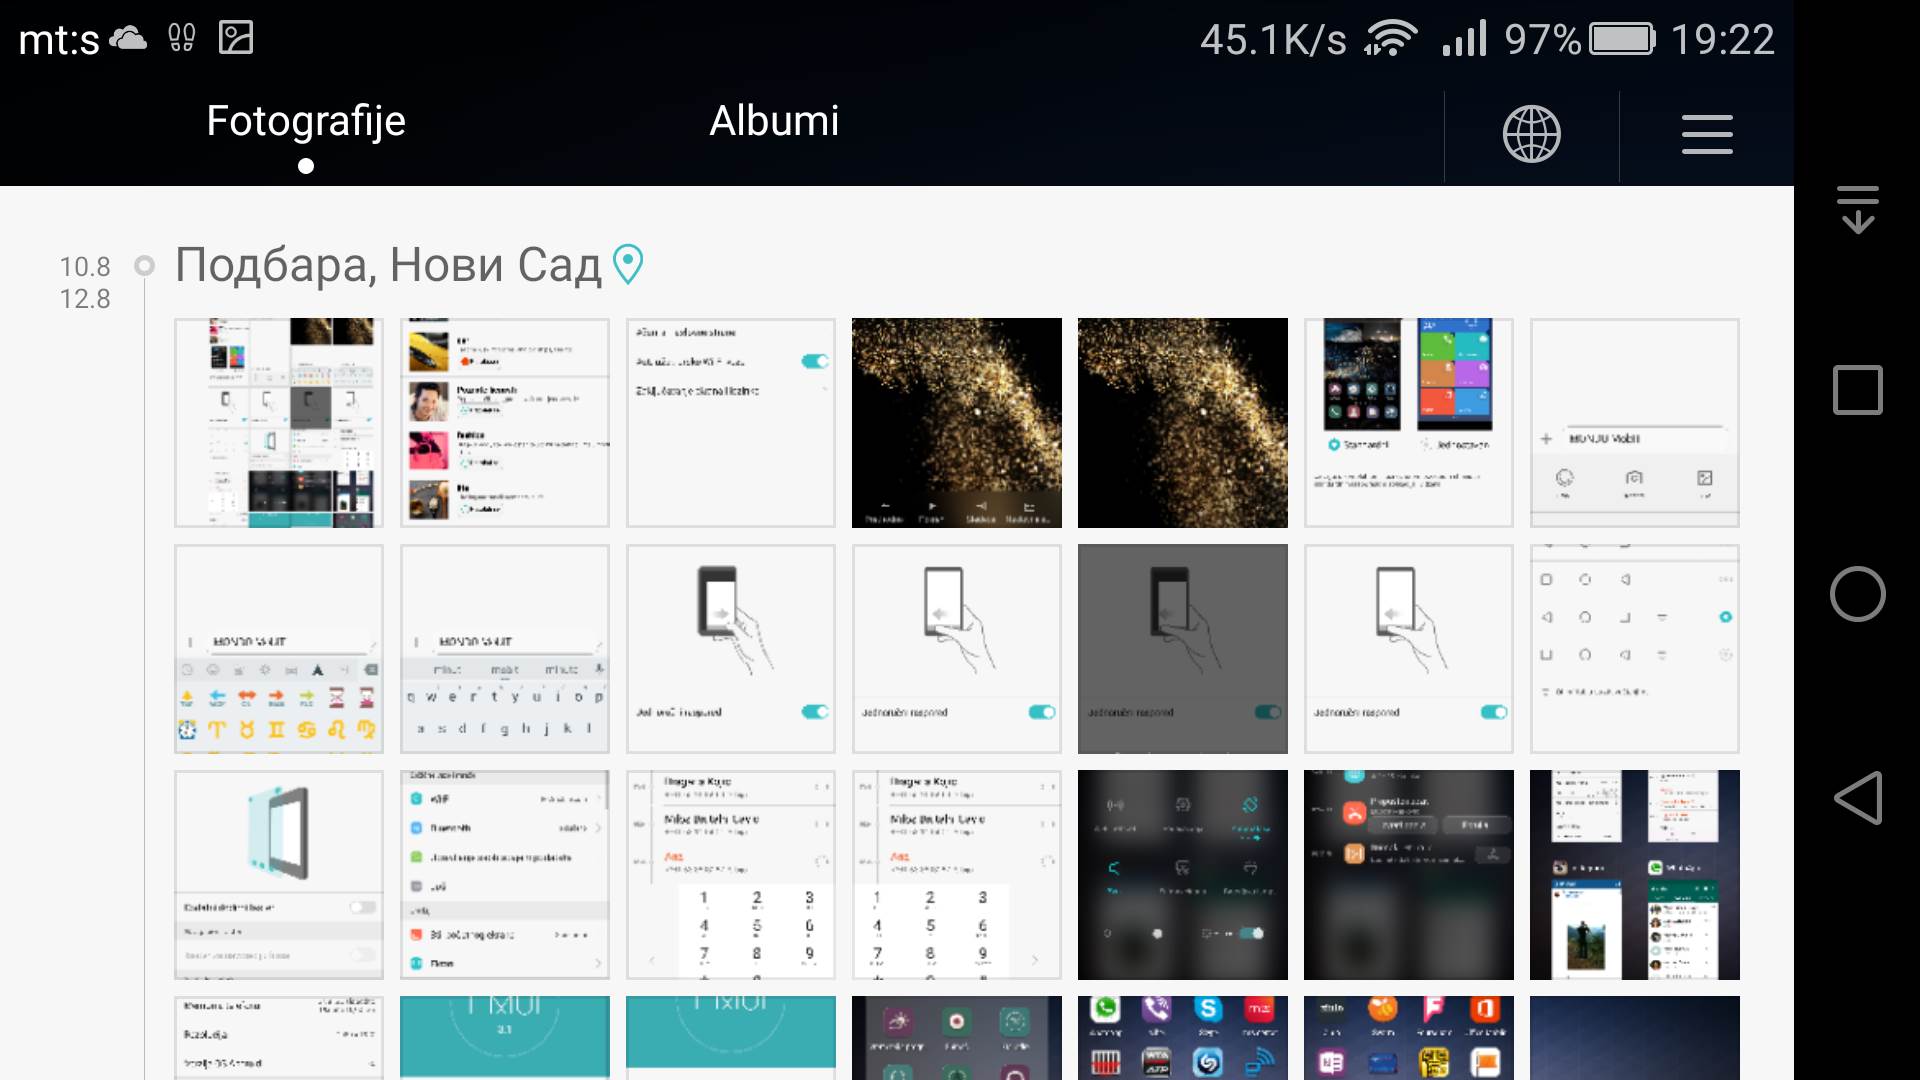Tap the picture notification icon in status bar

click(236, 38)
